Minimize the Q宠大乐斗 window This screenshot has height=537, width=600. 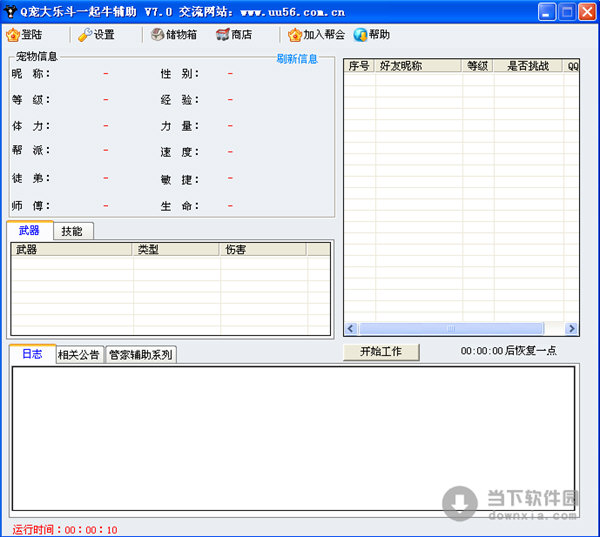coord(547,12)
